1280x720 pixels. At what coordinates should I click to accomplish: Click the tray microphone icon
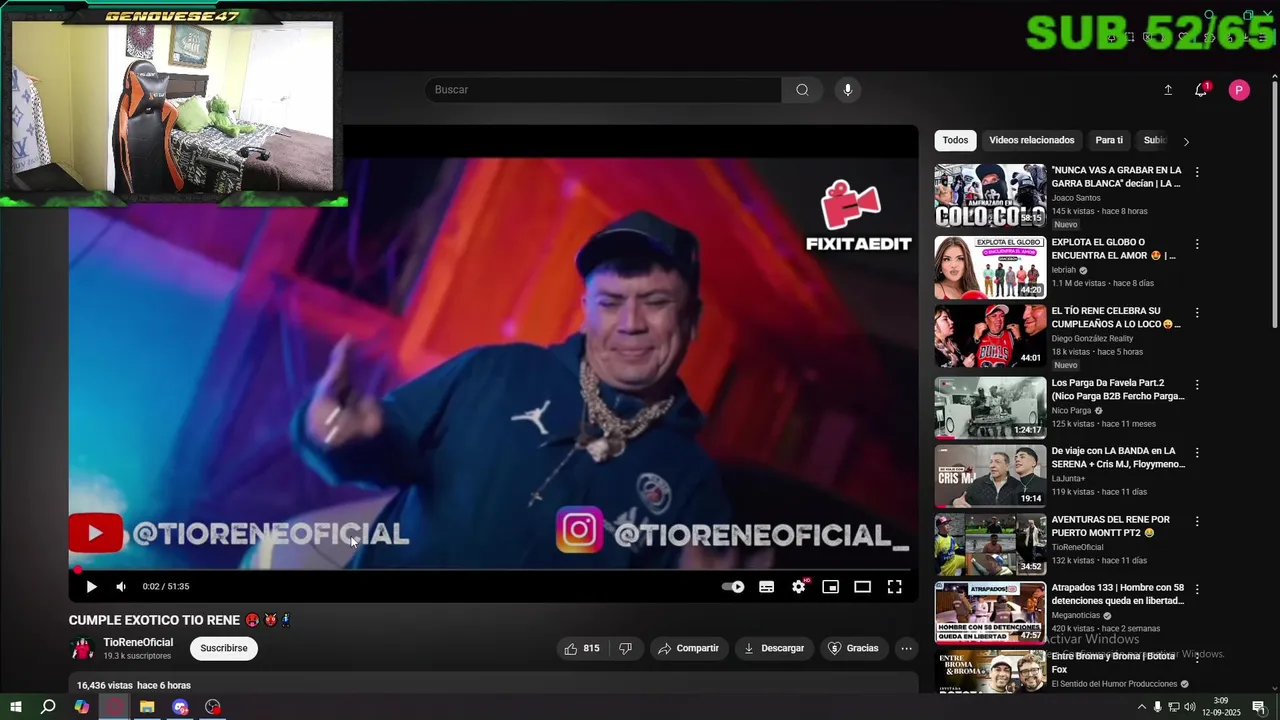coord(1158,707)
